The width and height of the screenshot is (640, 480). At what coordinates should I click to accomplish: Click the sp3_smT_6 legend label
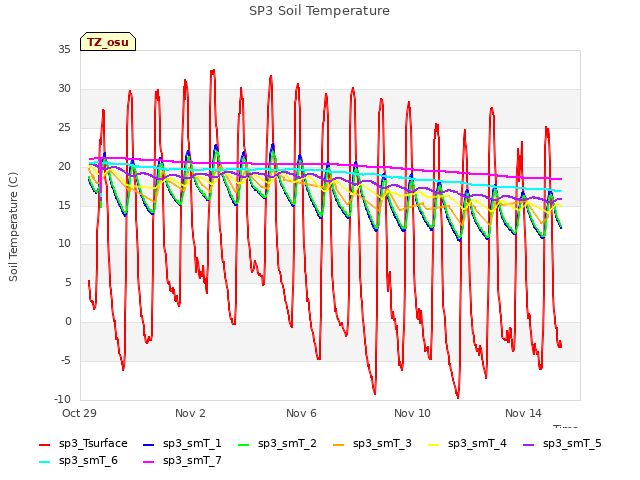[88, 460]
